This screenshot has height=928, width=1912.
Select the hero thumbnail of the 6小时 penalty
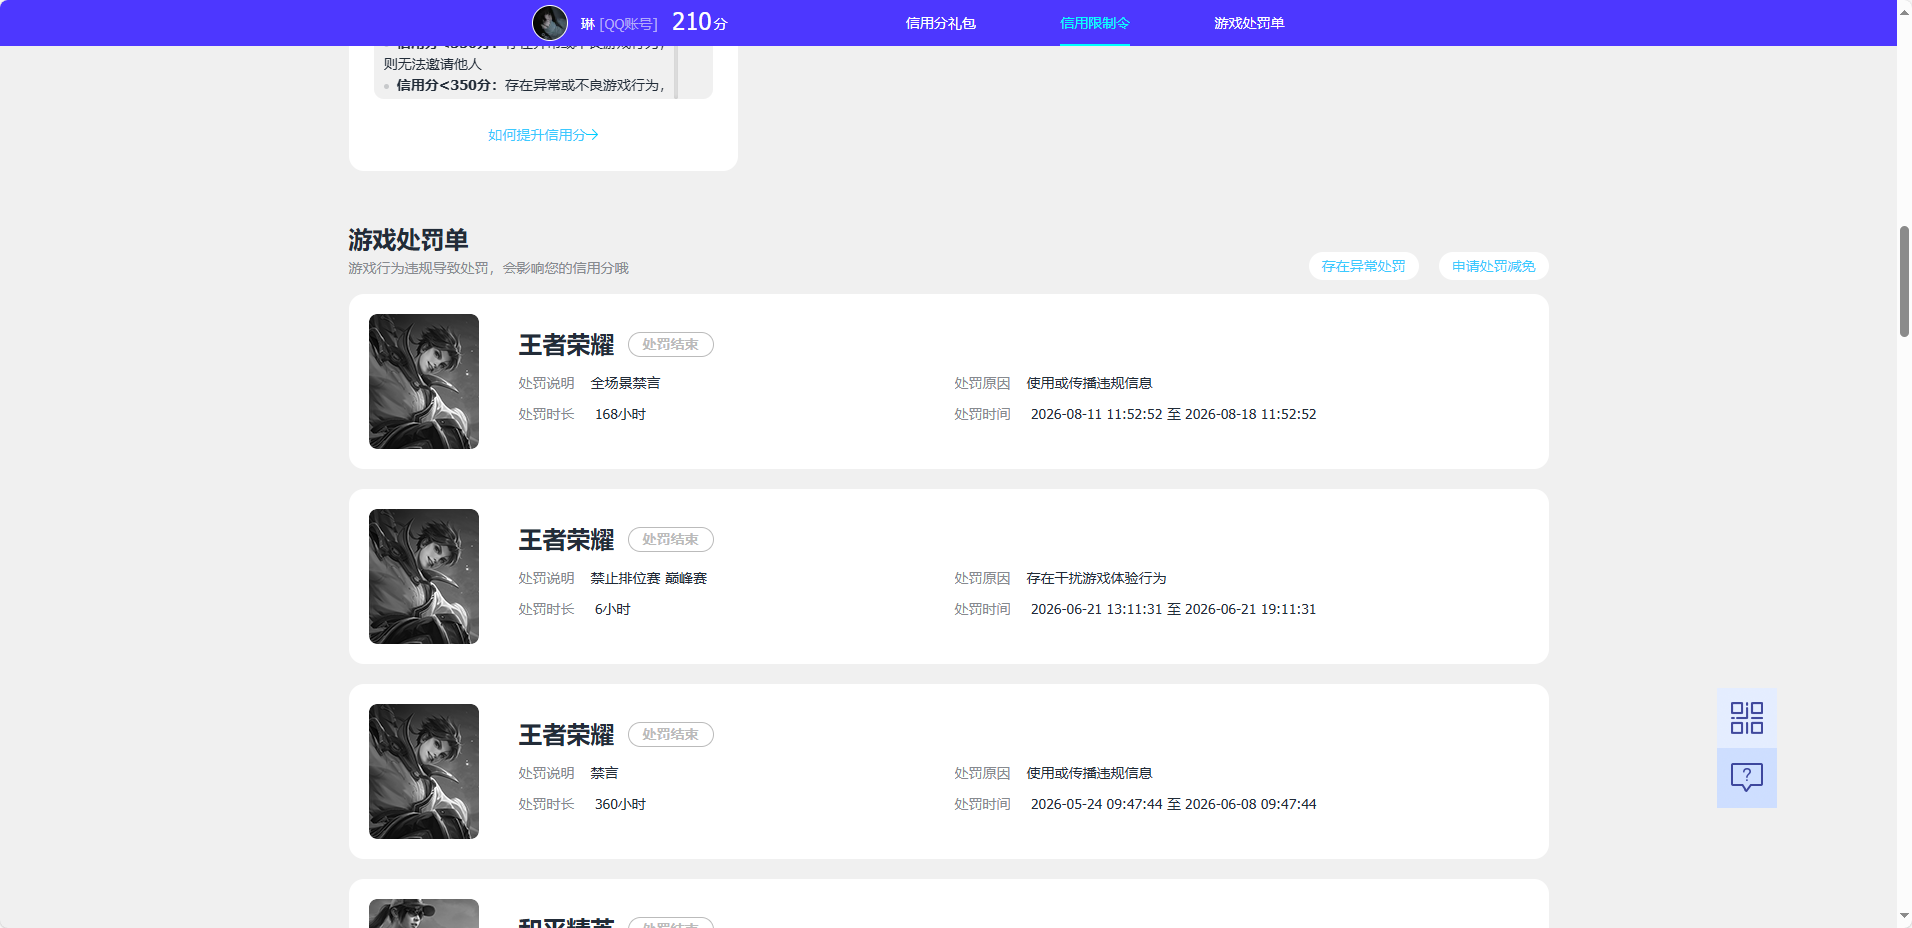pos(424,576)
